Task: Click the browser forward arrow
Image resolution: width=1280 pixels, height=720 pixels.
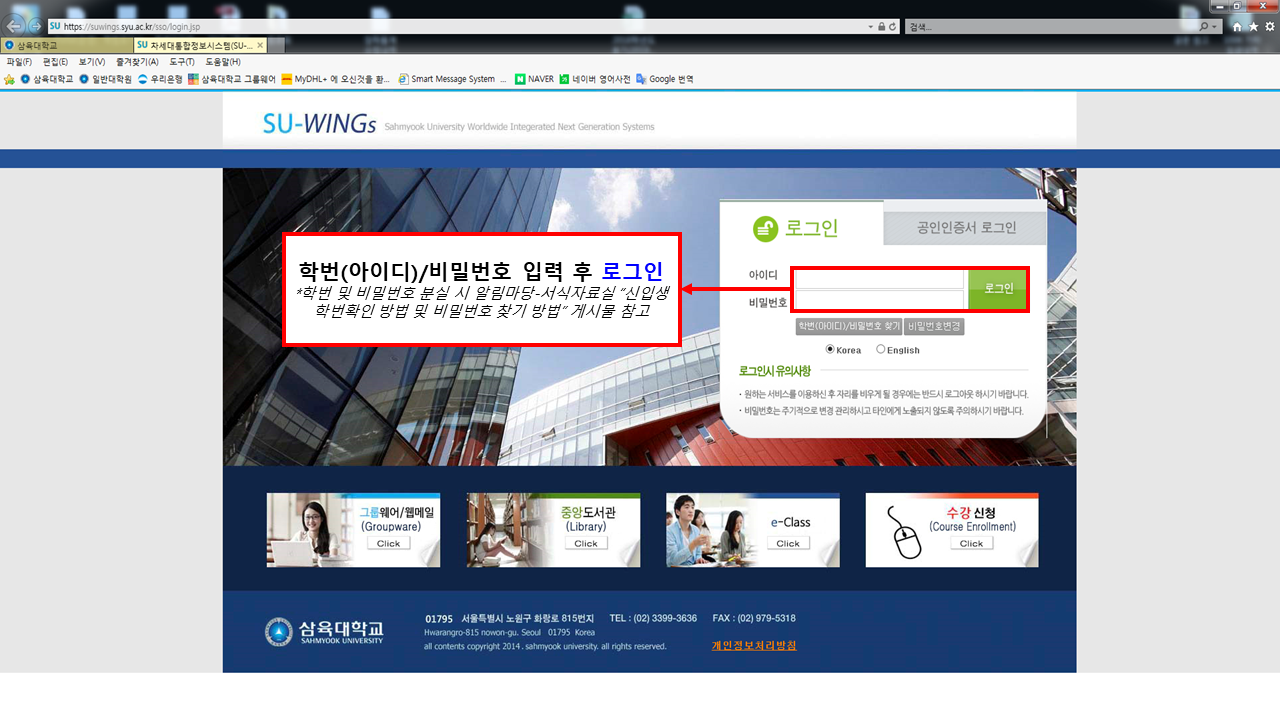Action: (x=35, y=26)
